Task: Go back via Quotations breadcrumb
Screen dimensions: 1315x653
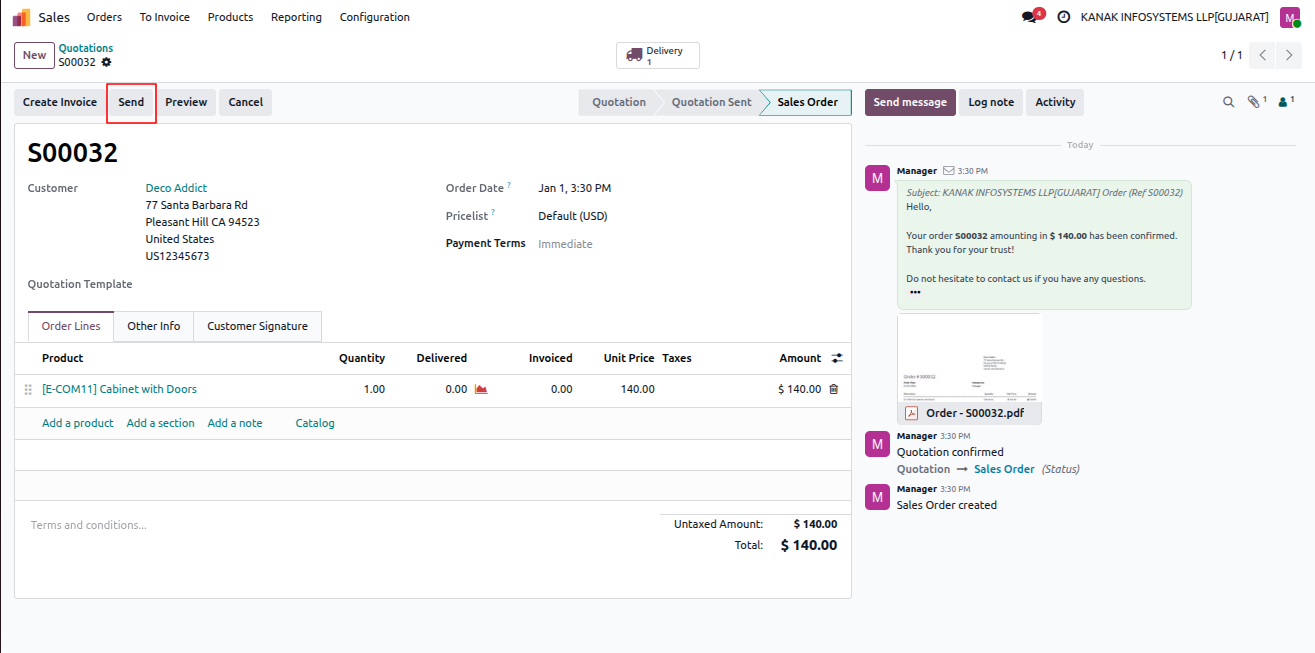Action: [x=86, y=48]
